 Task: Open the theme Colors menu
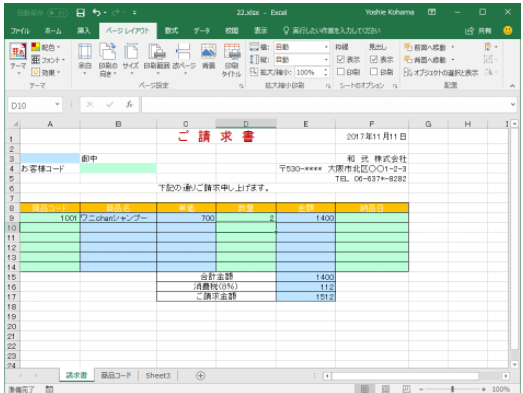pyautogui.click(x=46, y=47)
